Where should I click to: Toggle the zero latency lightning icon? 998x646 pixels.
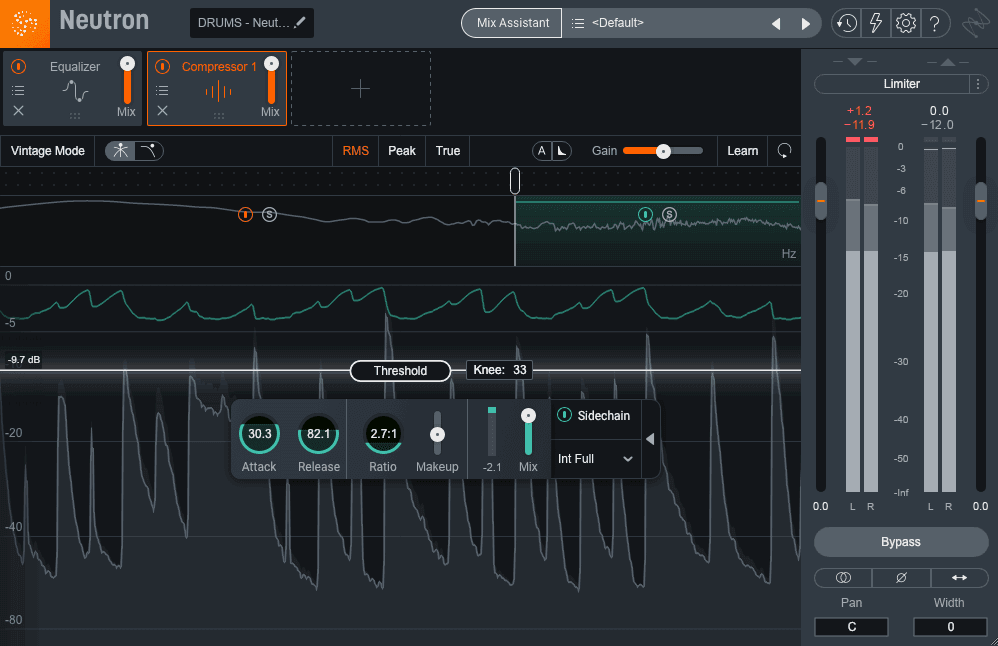[x=876, y=24]
